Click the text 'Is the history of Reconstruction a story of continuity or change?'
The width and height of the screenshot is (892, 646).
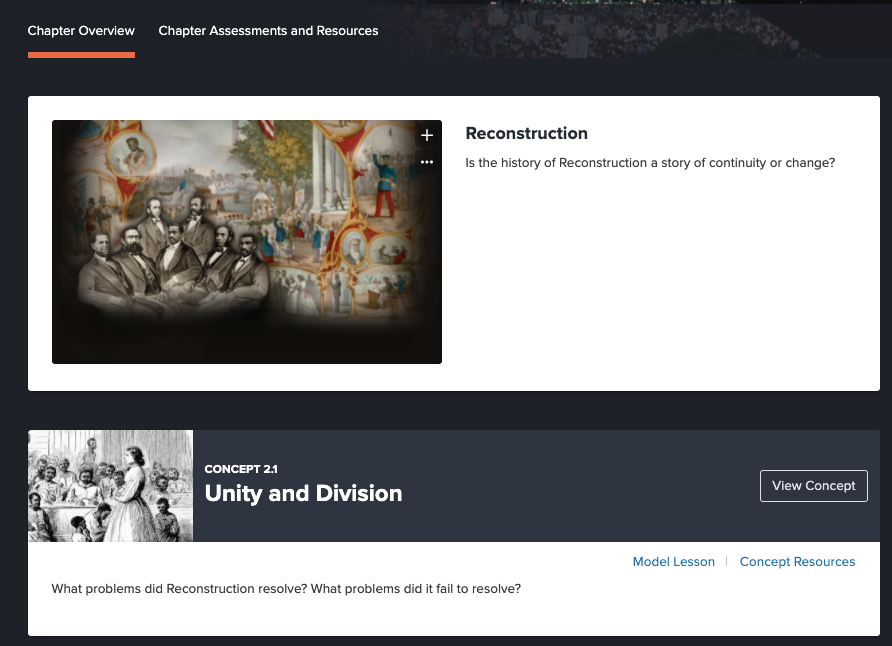click(x=650, y=163)
